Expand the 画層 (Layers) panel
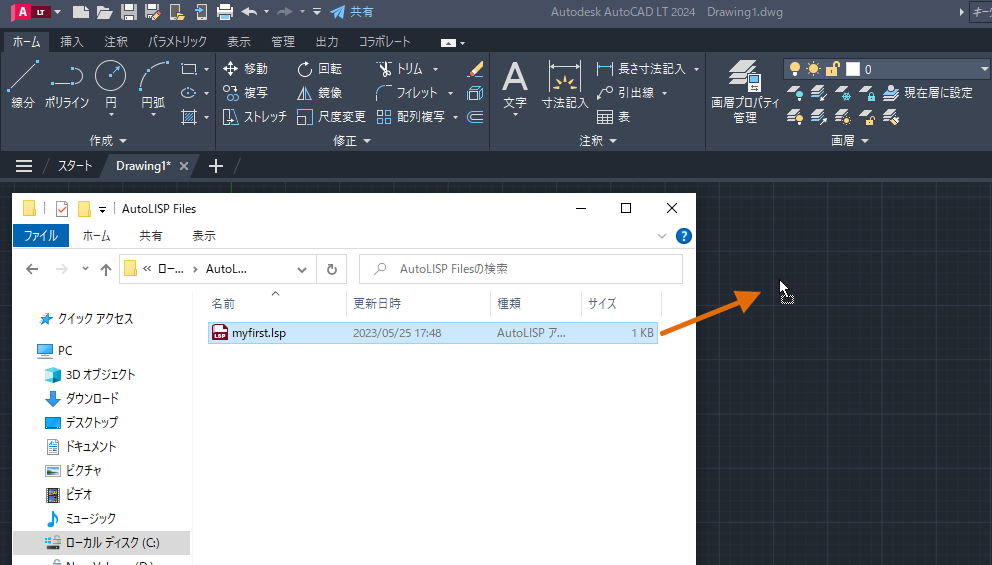The image size is (992, 565). 850,140
